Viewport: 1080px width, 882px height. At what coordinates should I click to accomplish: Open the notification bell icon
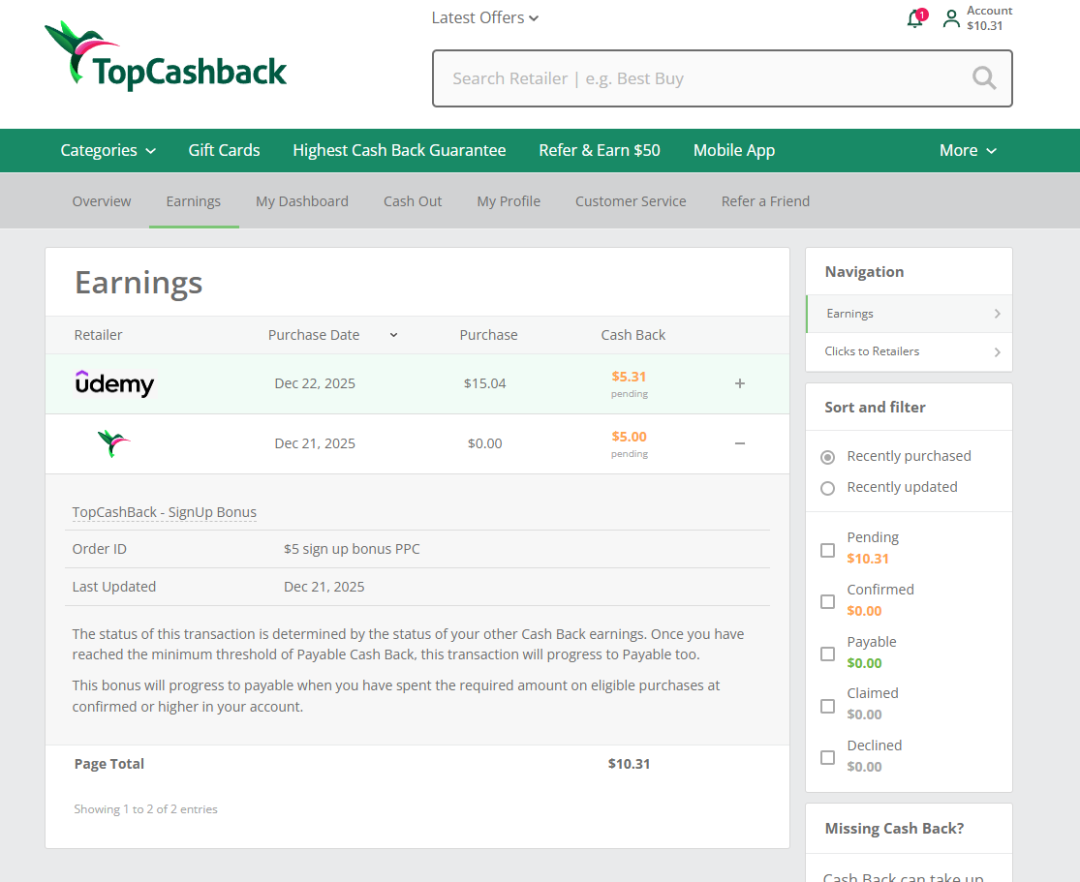click(915, 19)
